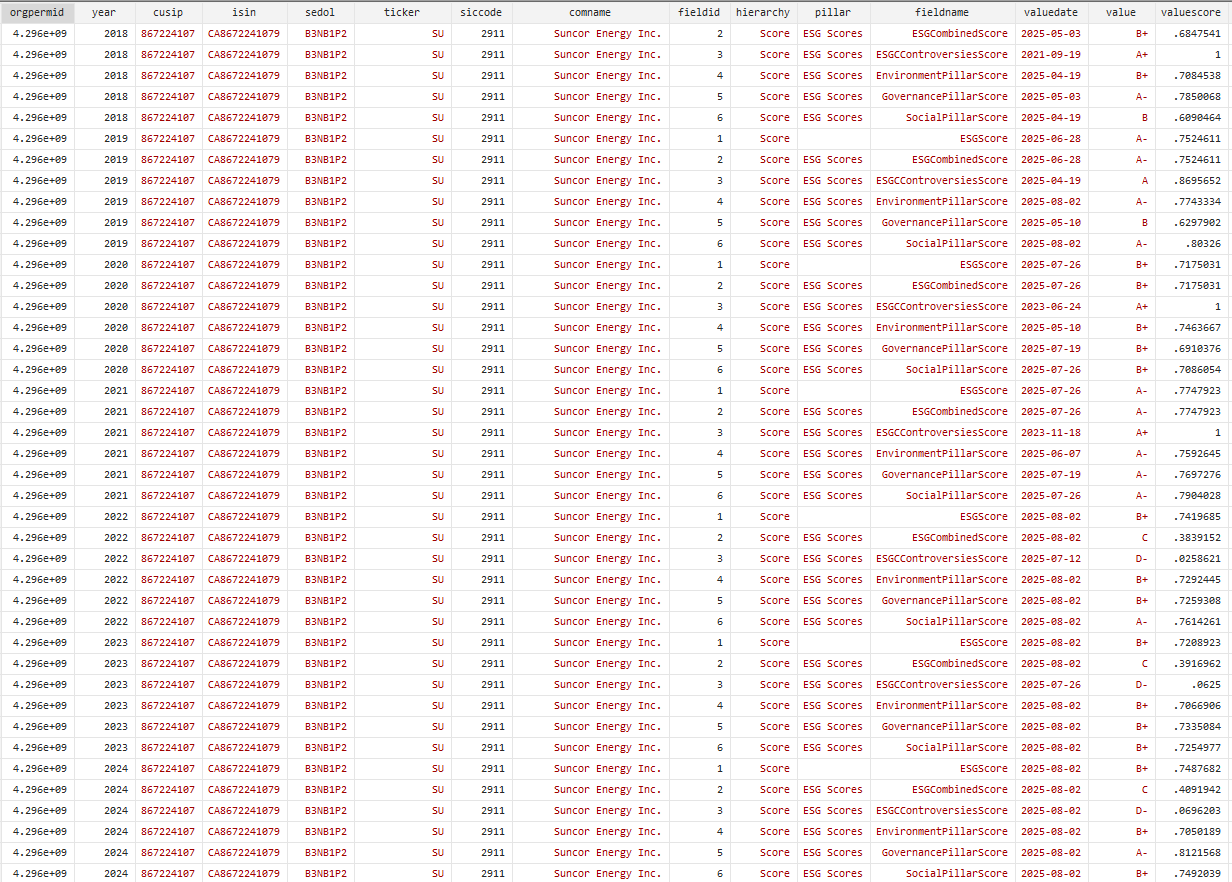Screen dimensions: 1232x882
Task: Click the cusip column header
Action: pyautogui.click(x=168, y=12)
